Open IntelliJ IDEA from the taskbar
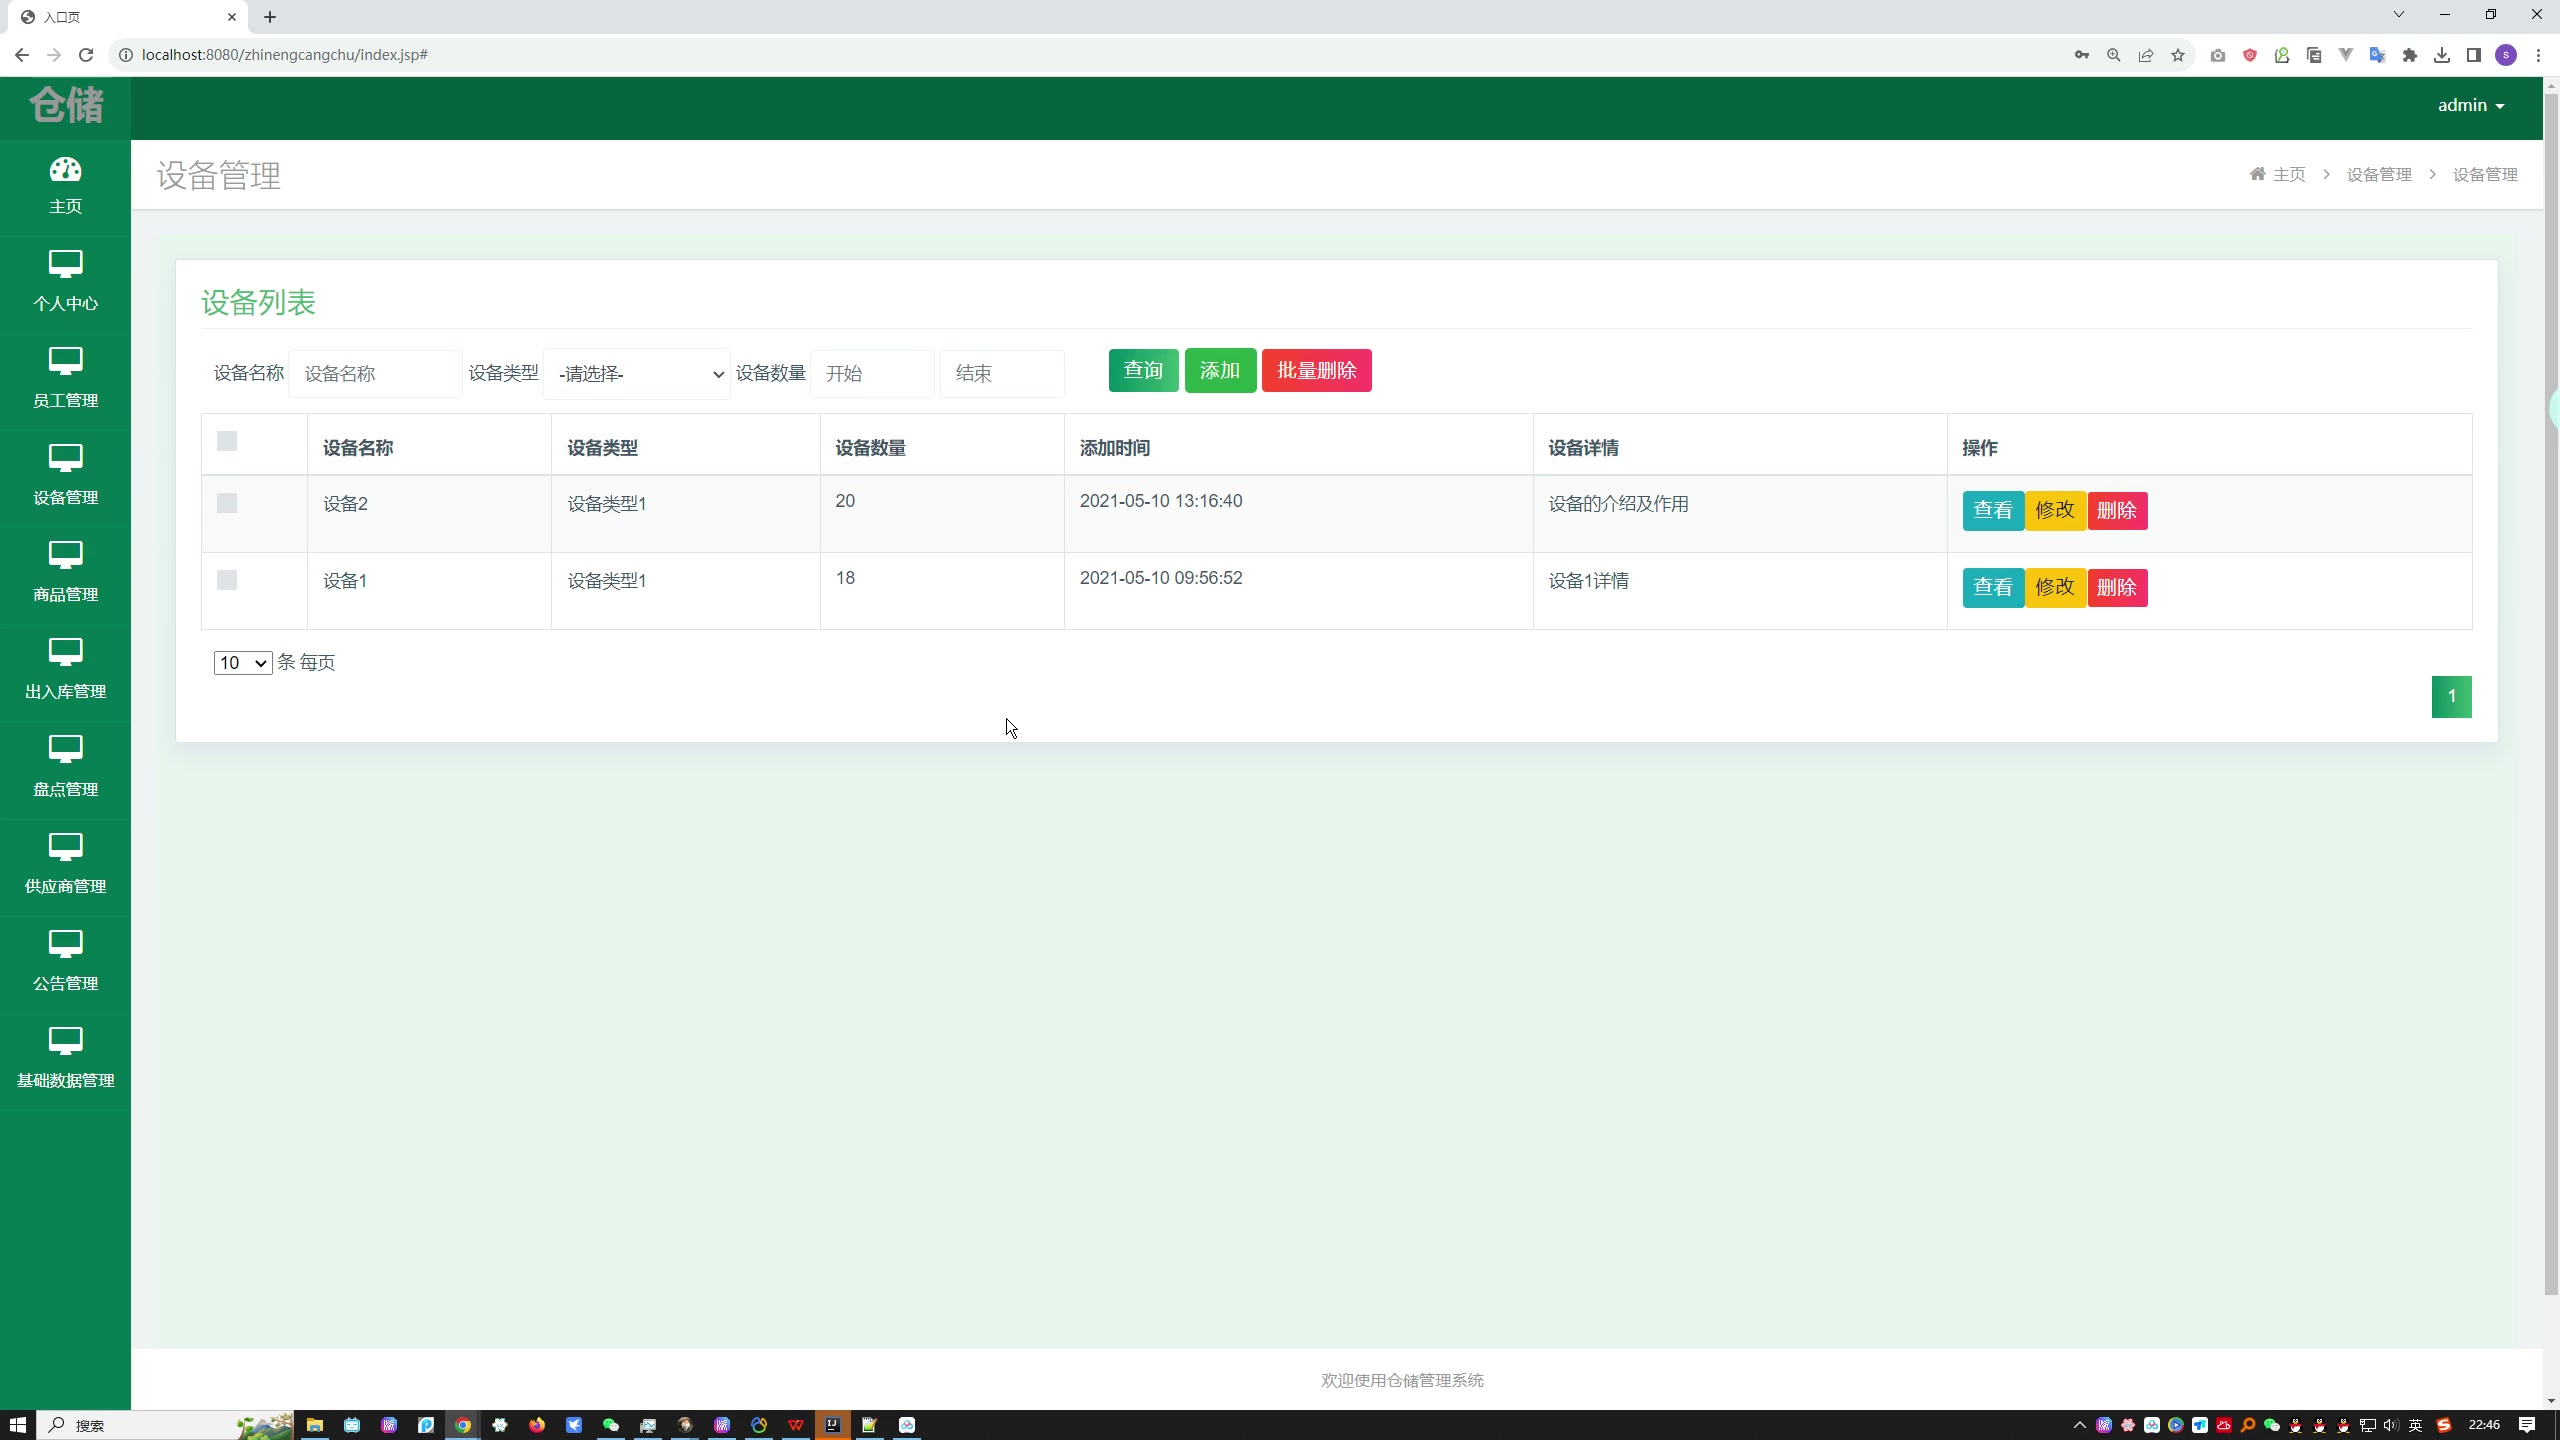Screen dimensions: 2560x1440 click(832, 1425)
